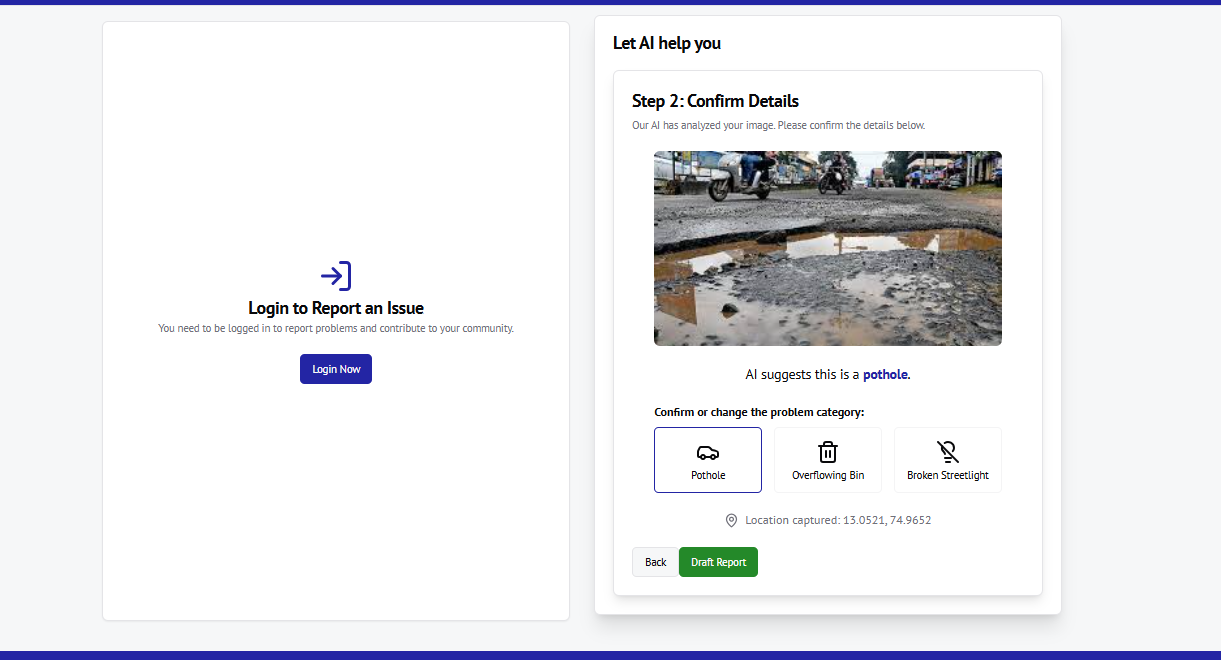
Task: Click the broken streetlight bulb icon
Action: [948, 451]
